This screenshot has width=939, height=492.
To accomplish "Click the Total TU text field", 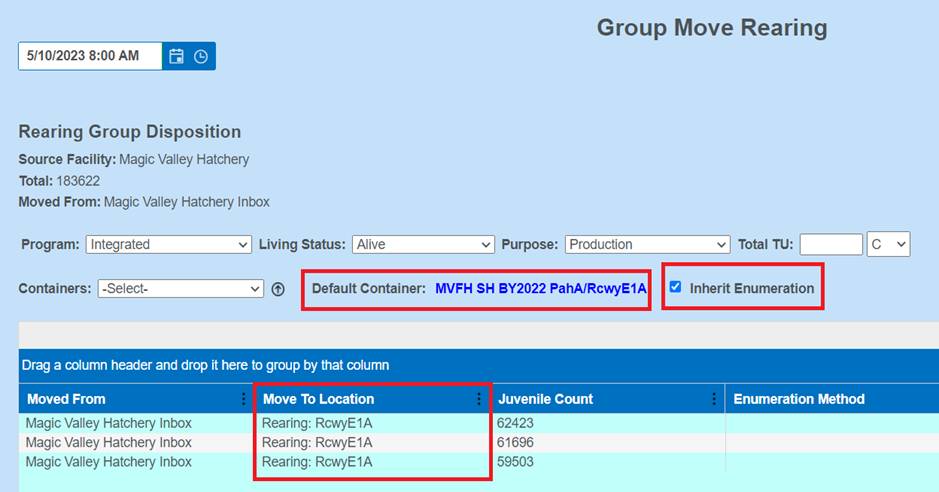I will [830, 244].
